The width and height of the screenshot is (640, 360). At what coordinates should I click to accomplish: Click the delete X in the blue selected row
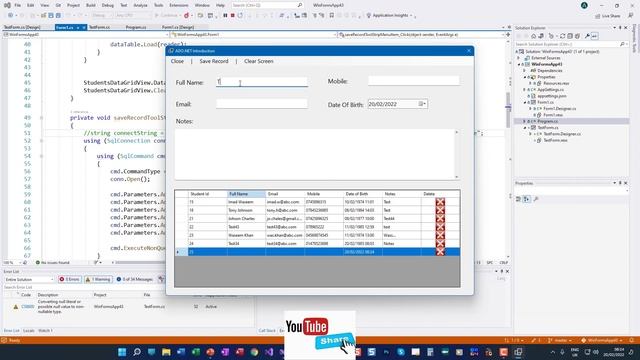tap(440, 252)
